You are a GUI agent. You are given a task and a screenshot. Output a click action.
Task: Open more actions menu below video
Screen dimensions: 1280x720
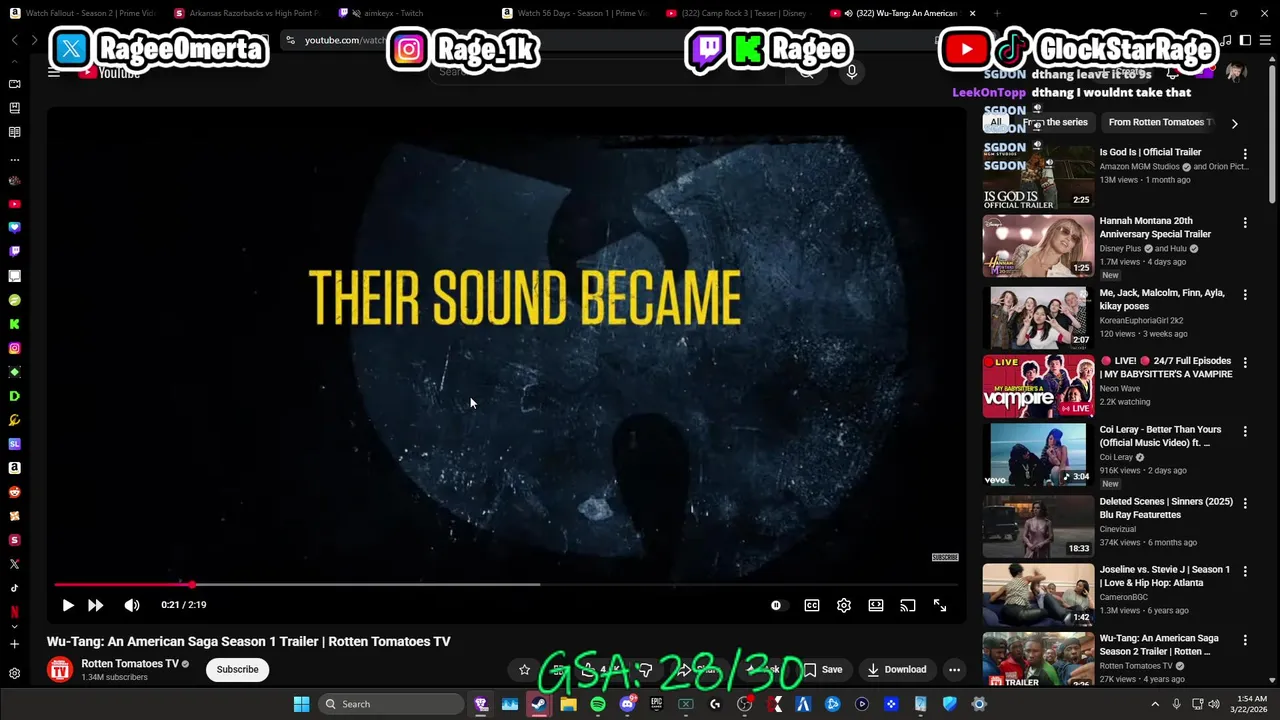955,669
